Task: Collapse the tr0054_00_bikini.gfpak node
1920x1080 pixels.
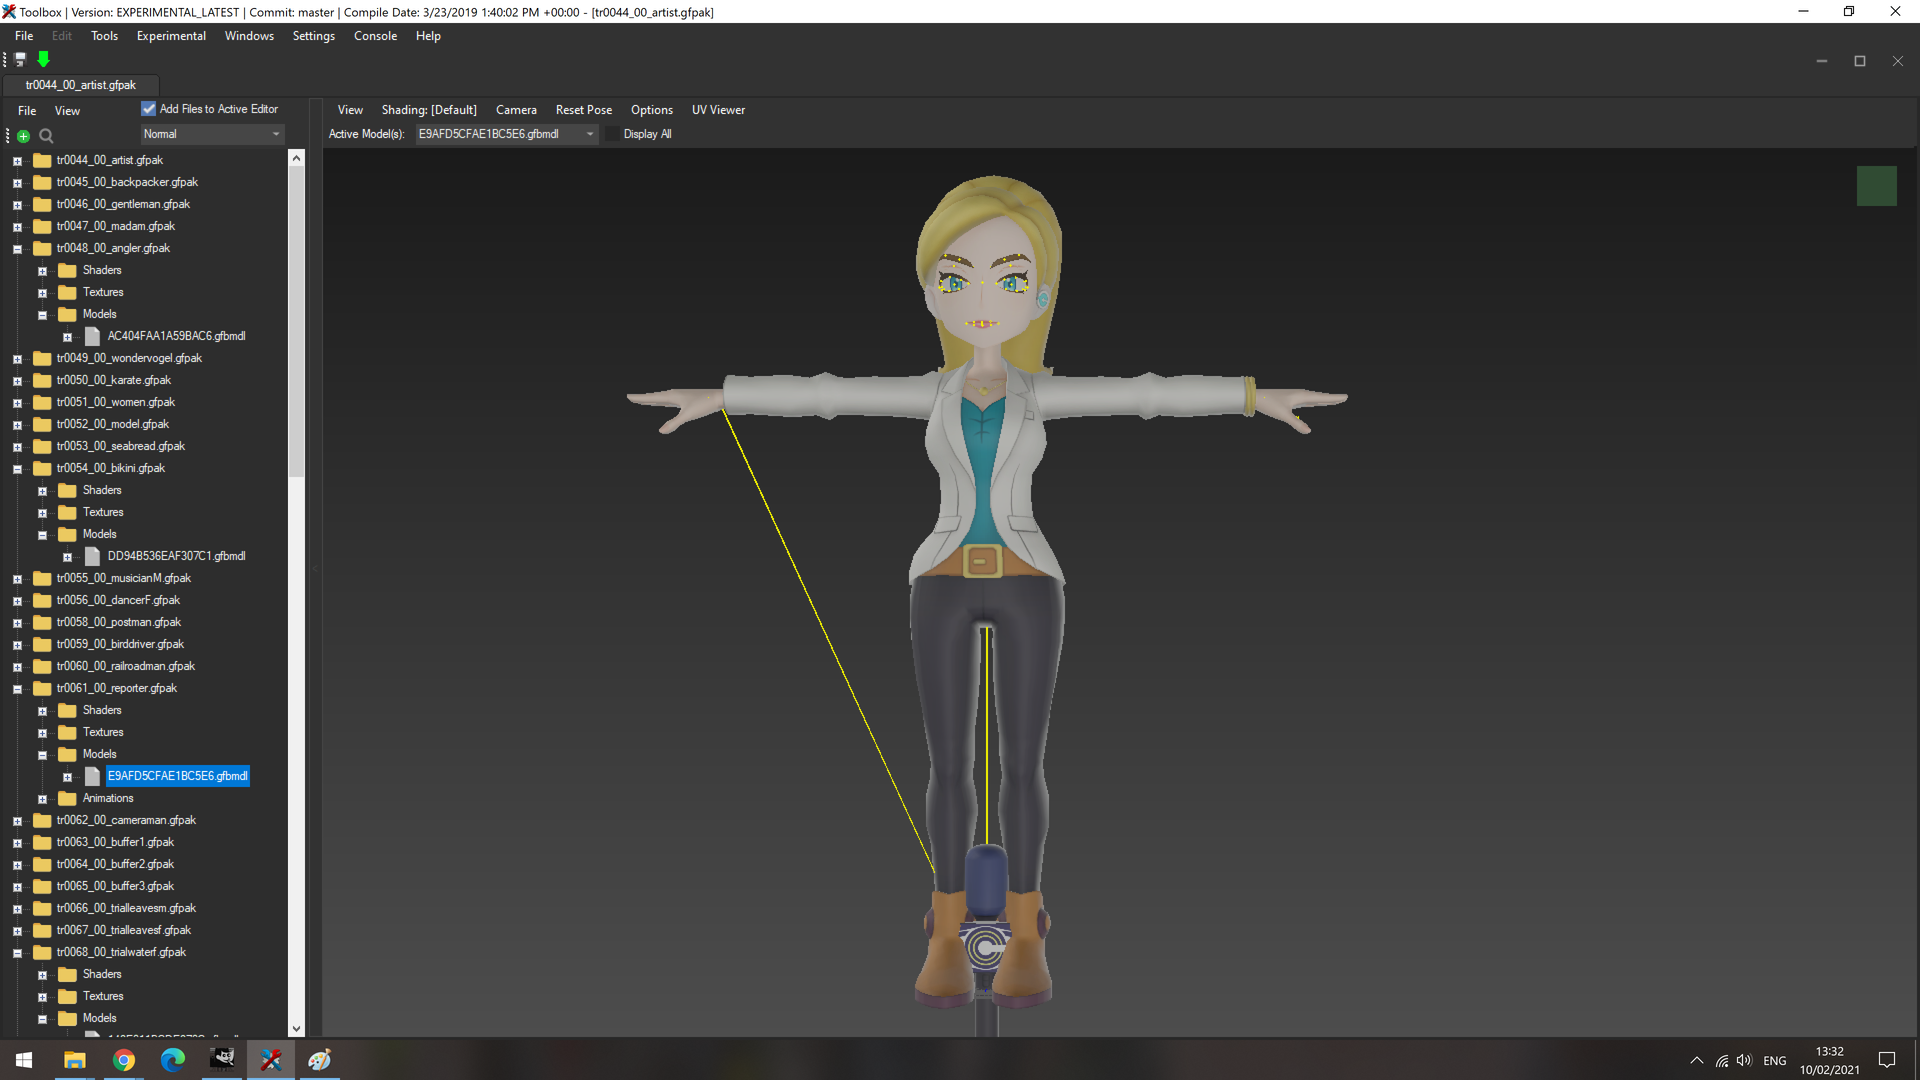Action: [x=17, y=469]
